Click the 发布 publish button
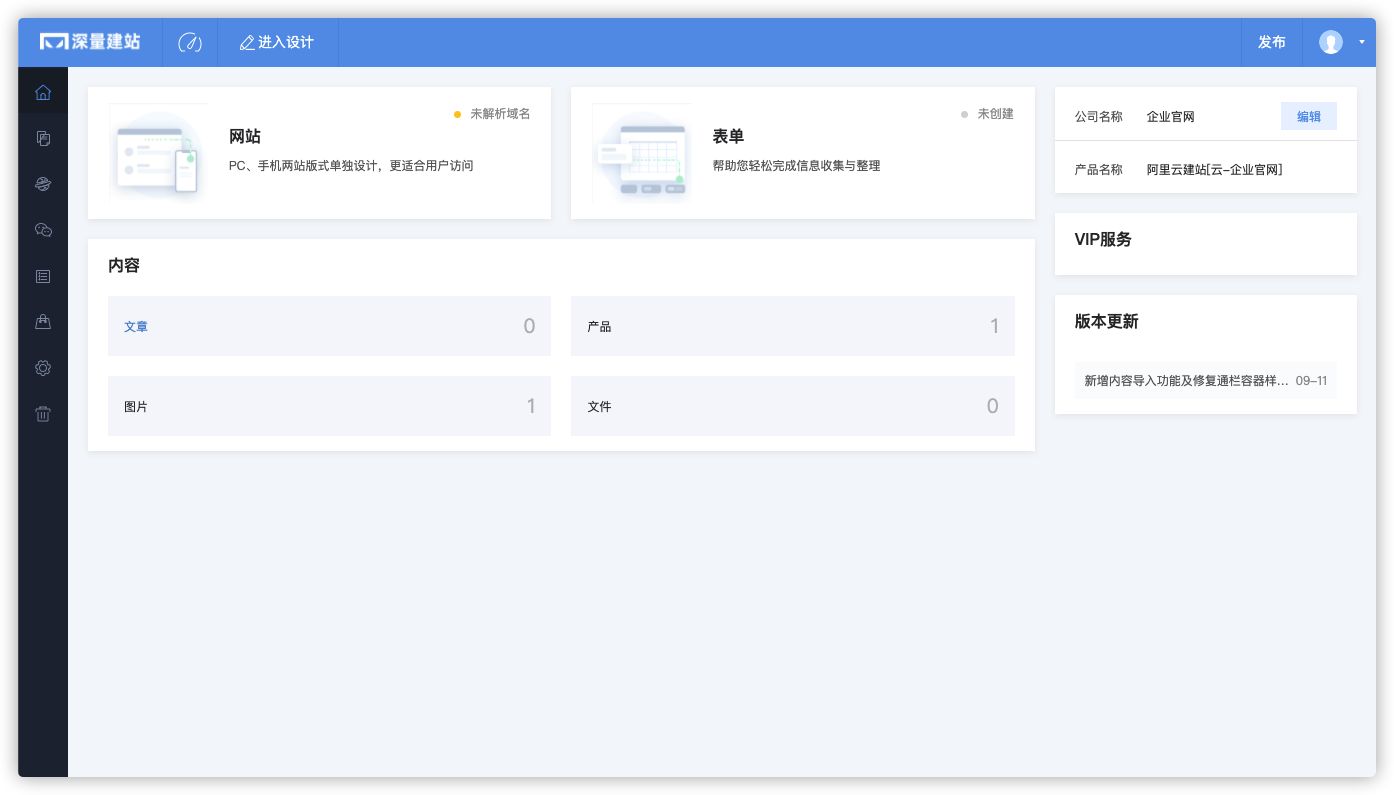The height and width of the screenshot is (795, 1394). click(1272, 42)
